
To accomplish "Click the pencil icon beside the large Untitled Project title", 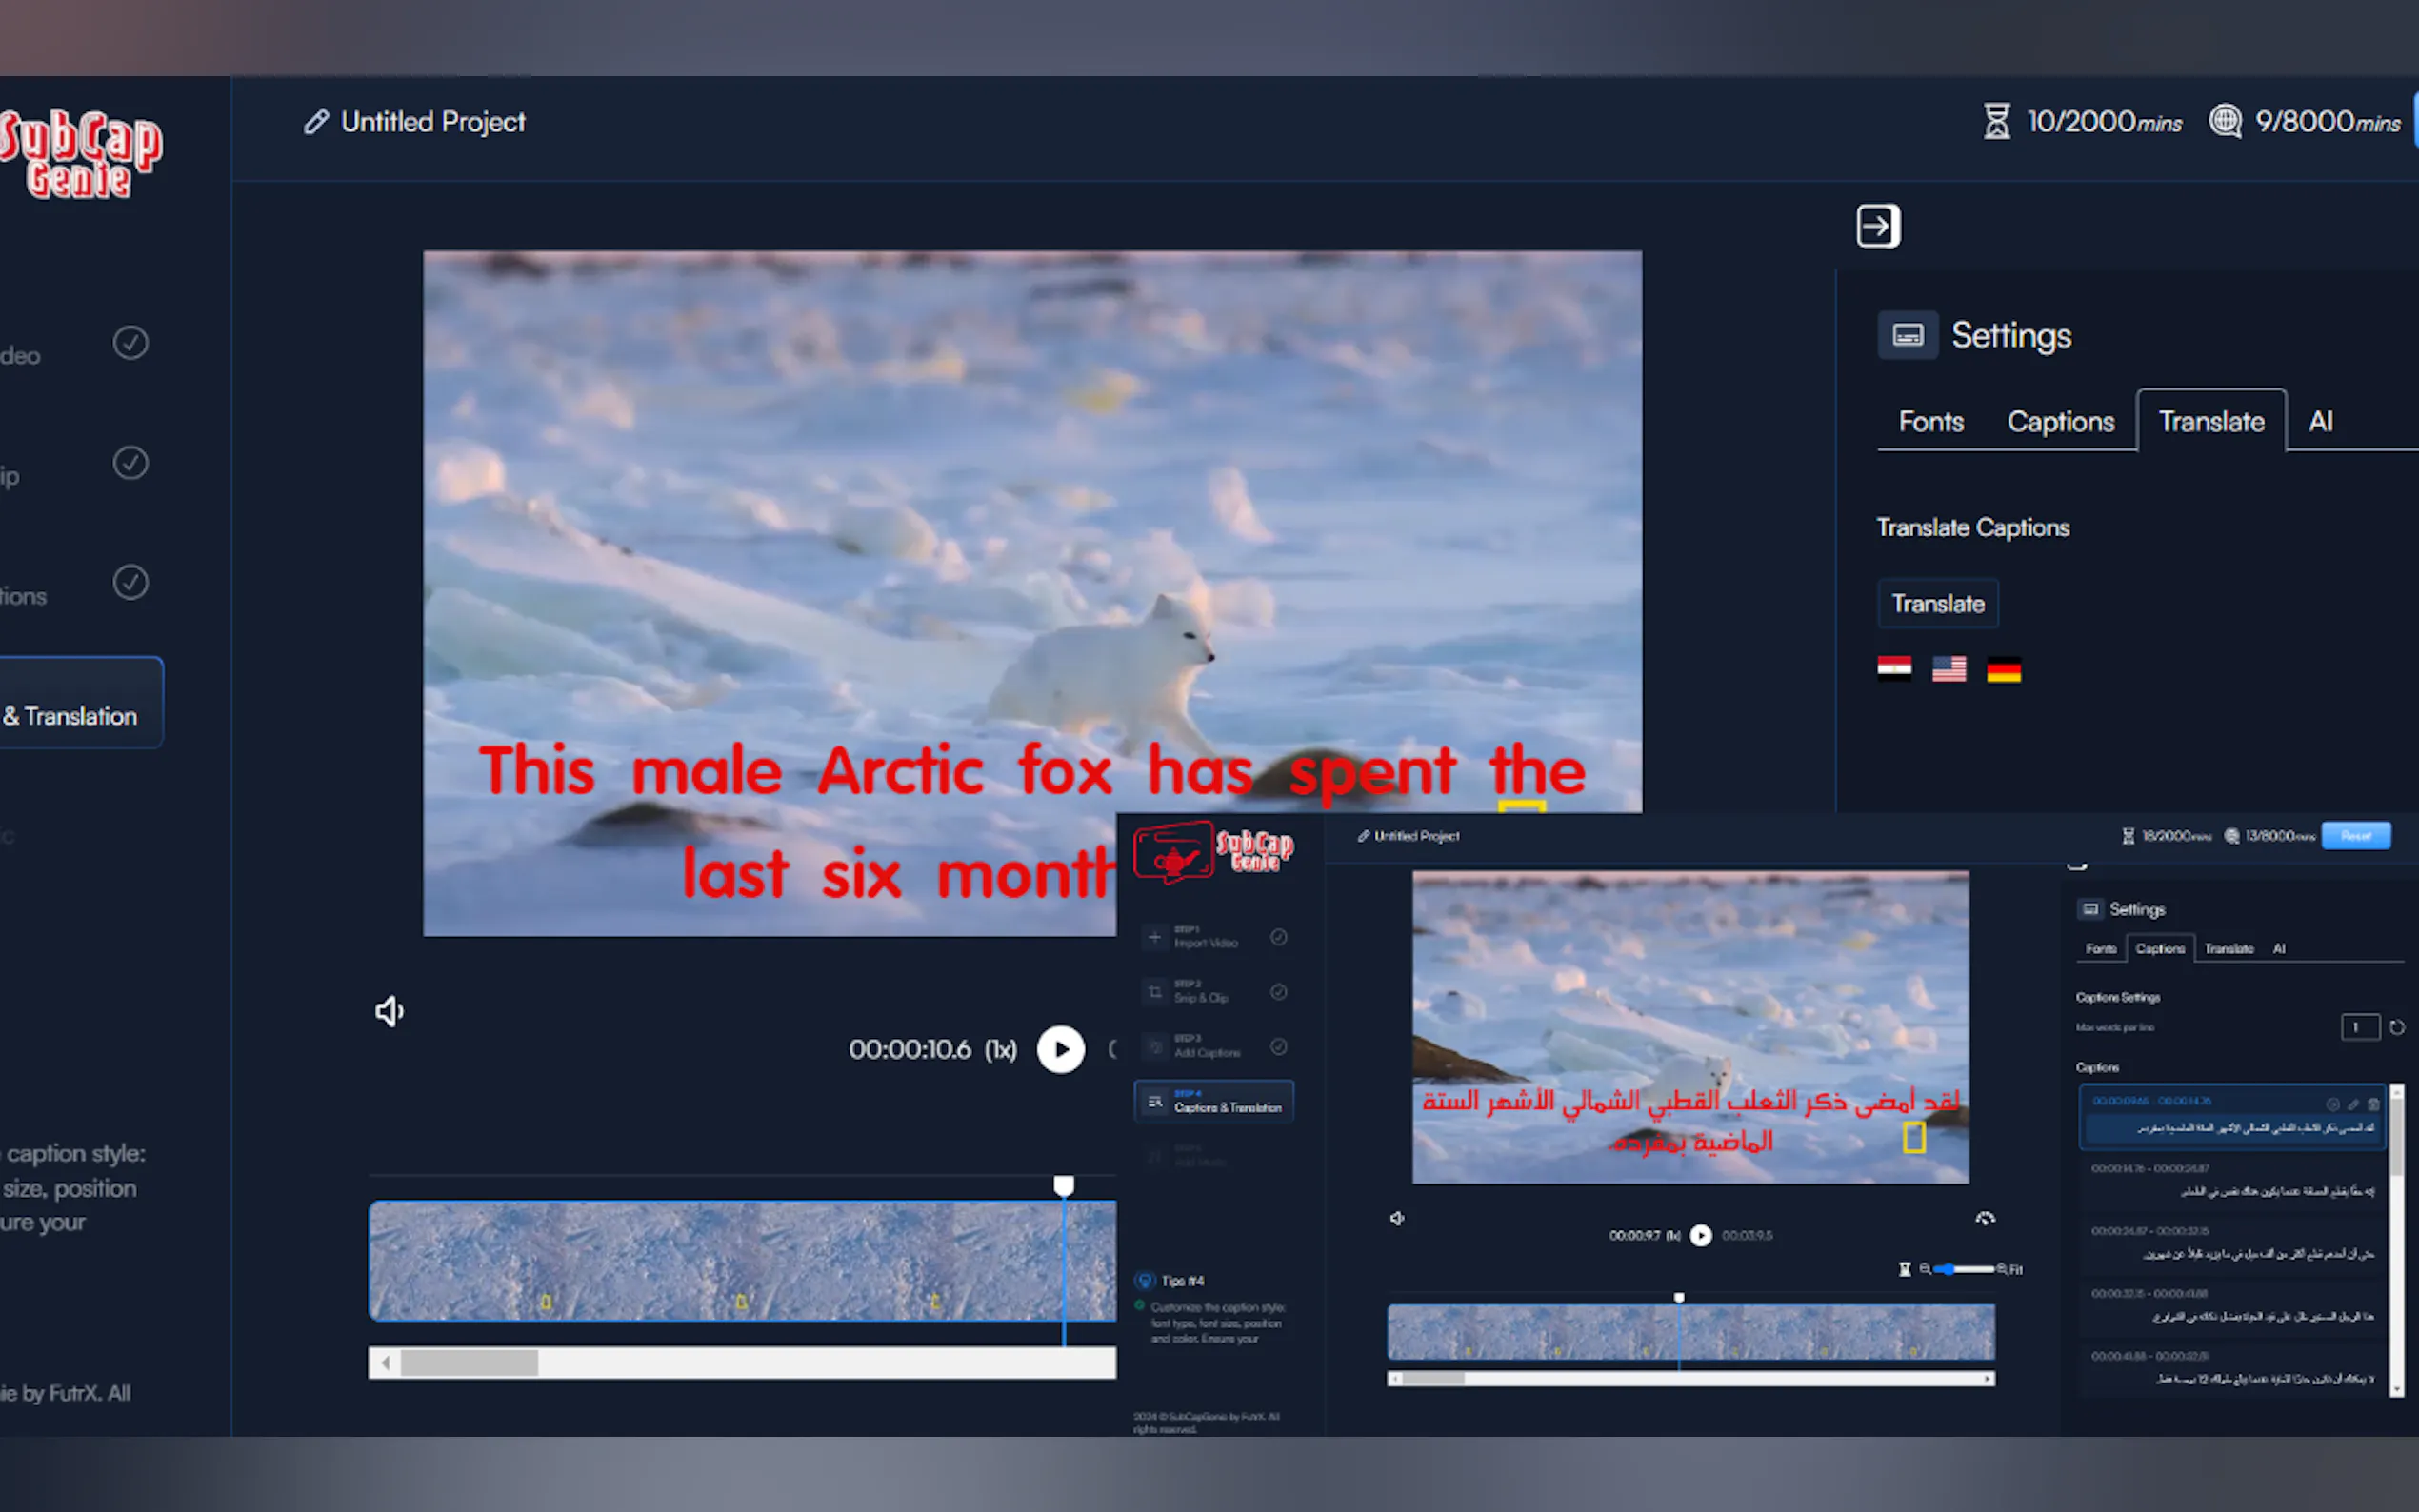I will (316, 122).
